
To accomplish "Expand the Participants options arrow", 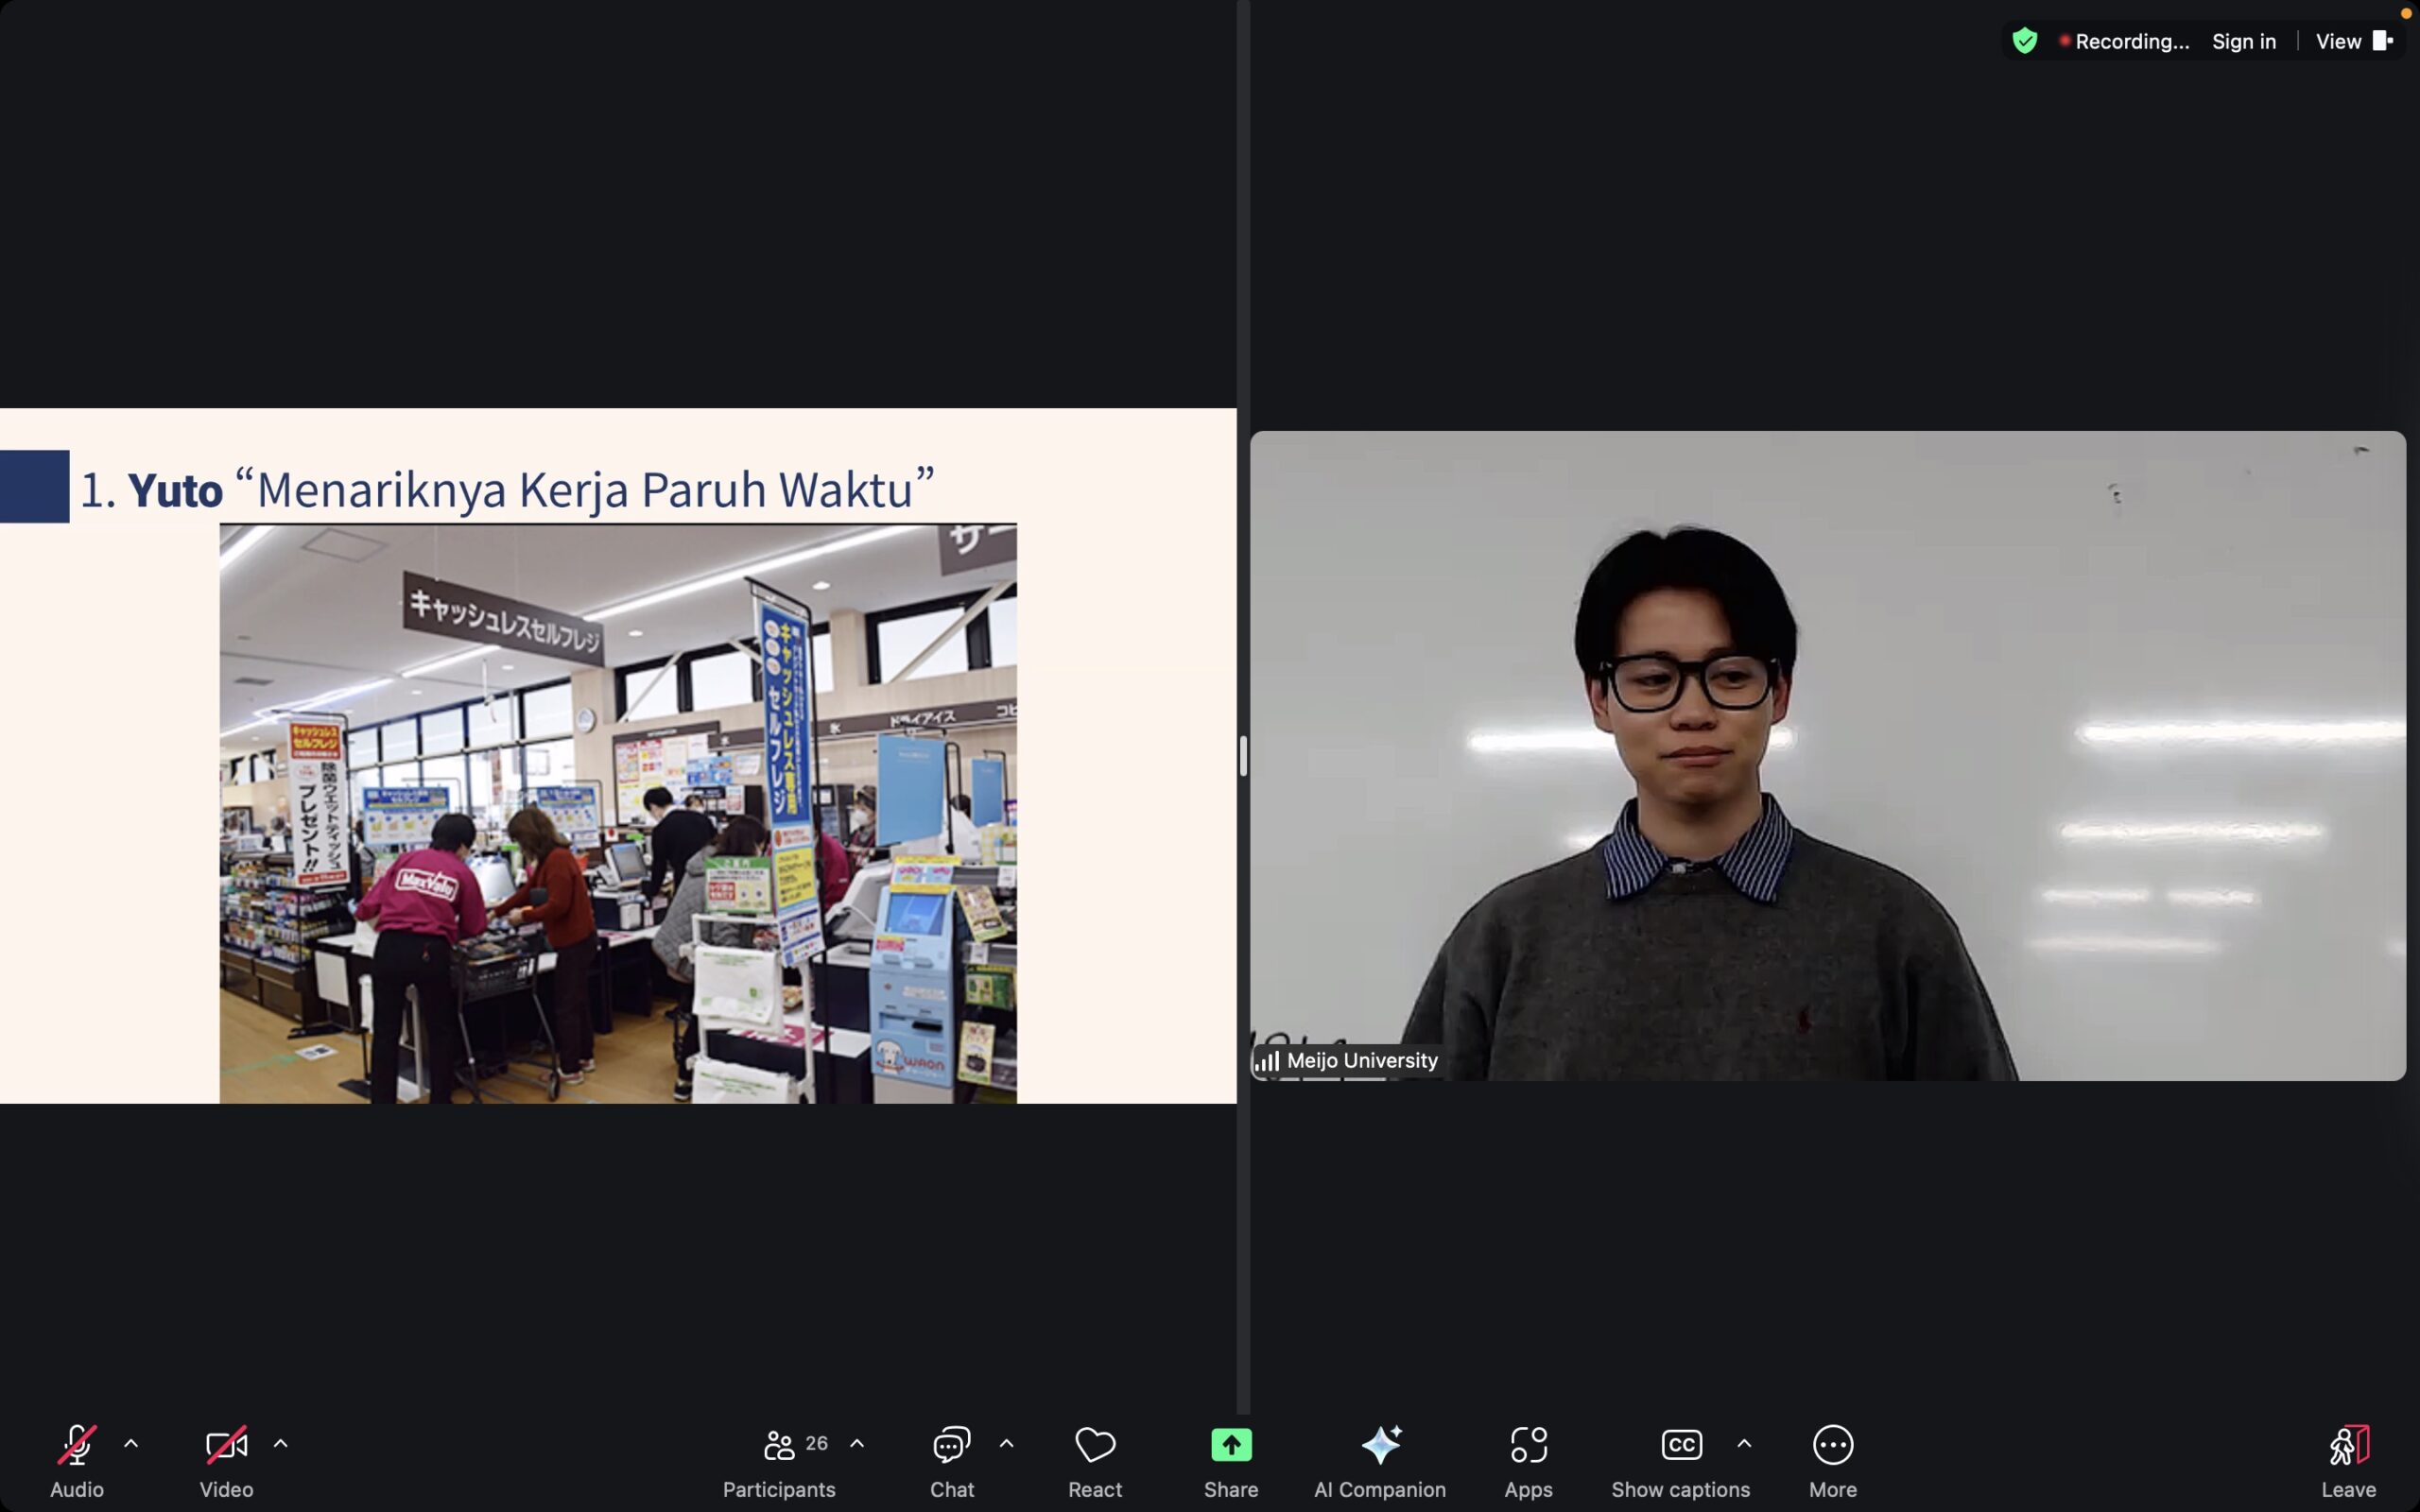I will tap(857, 1444).
